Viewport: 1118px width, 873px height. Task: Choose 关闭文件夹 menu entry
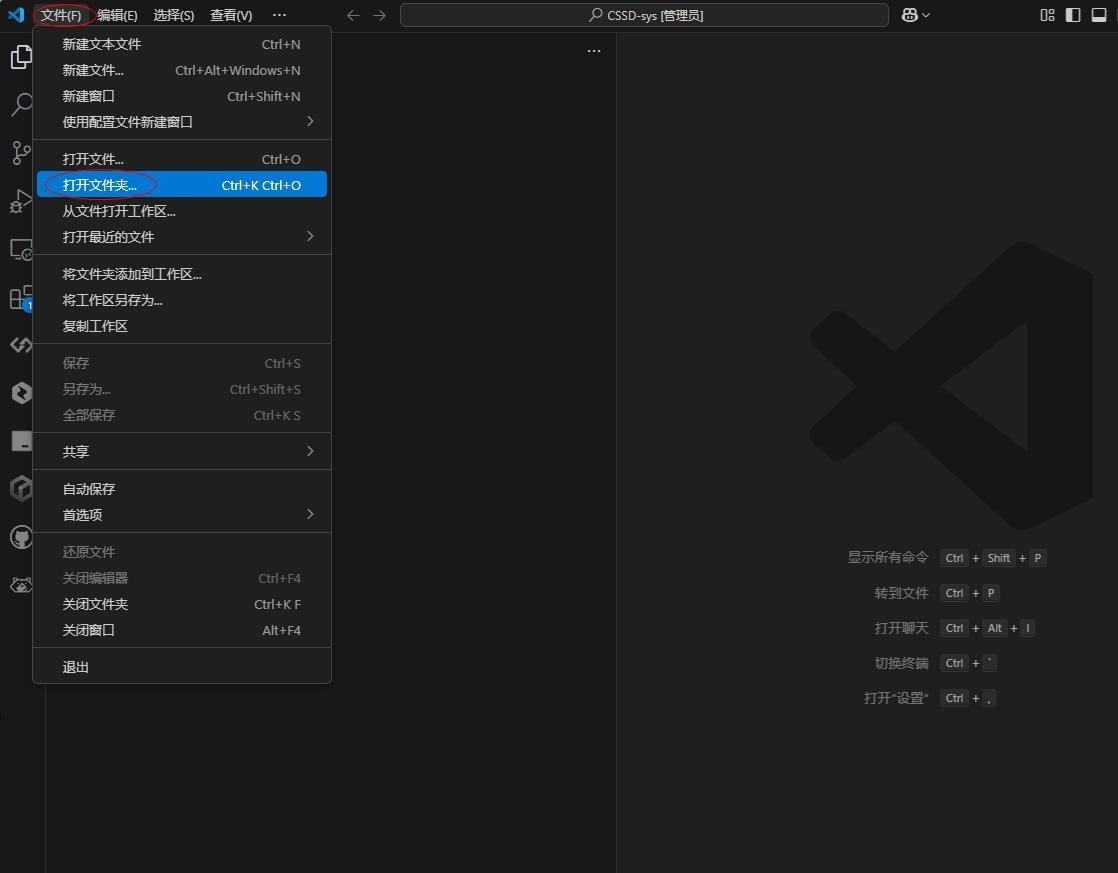tap(182, 604)
